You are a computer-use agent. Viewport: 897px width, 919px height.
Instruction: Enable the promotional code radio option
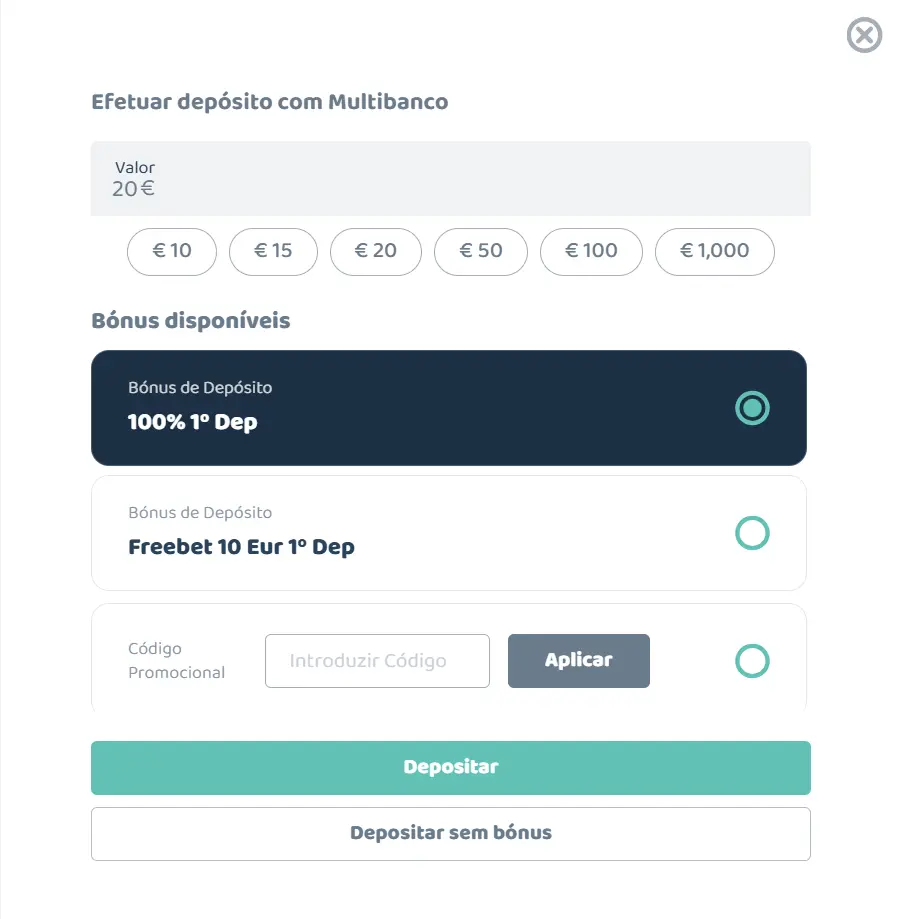click(752, 661)
